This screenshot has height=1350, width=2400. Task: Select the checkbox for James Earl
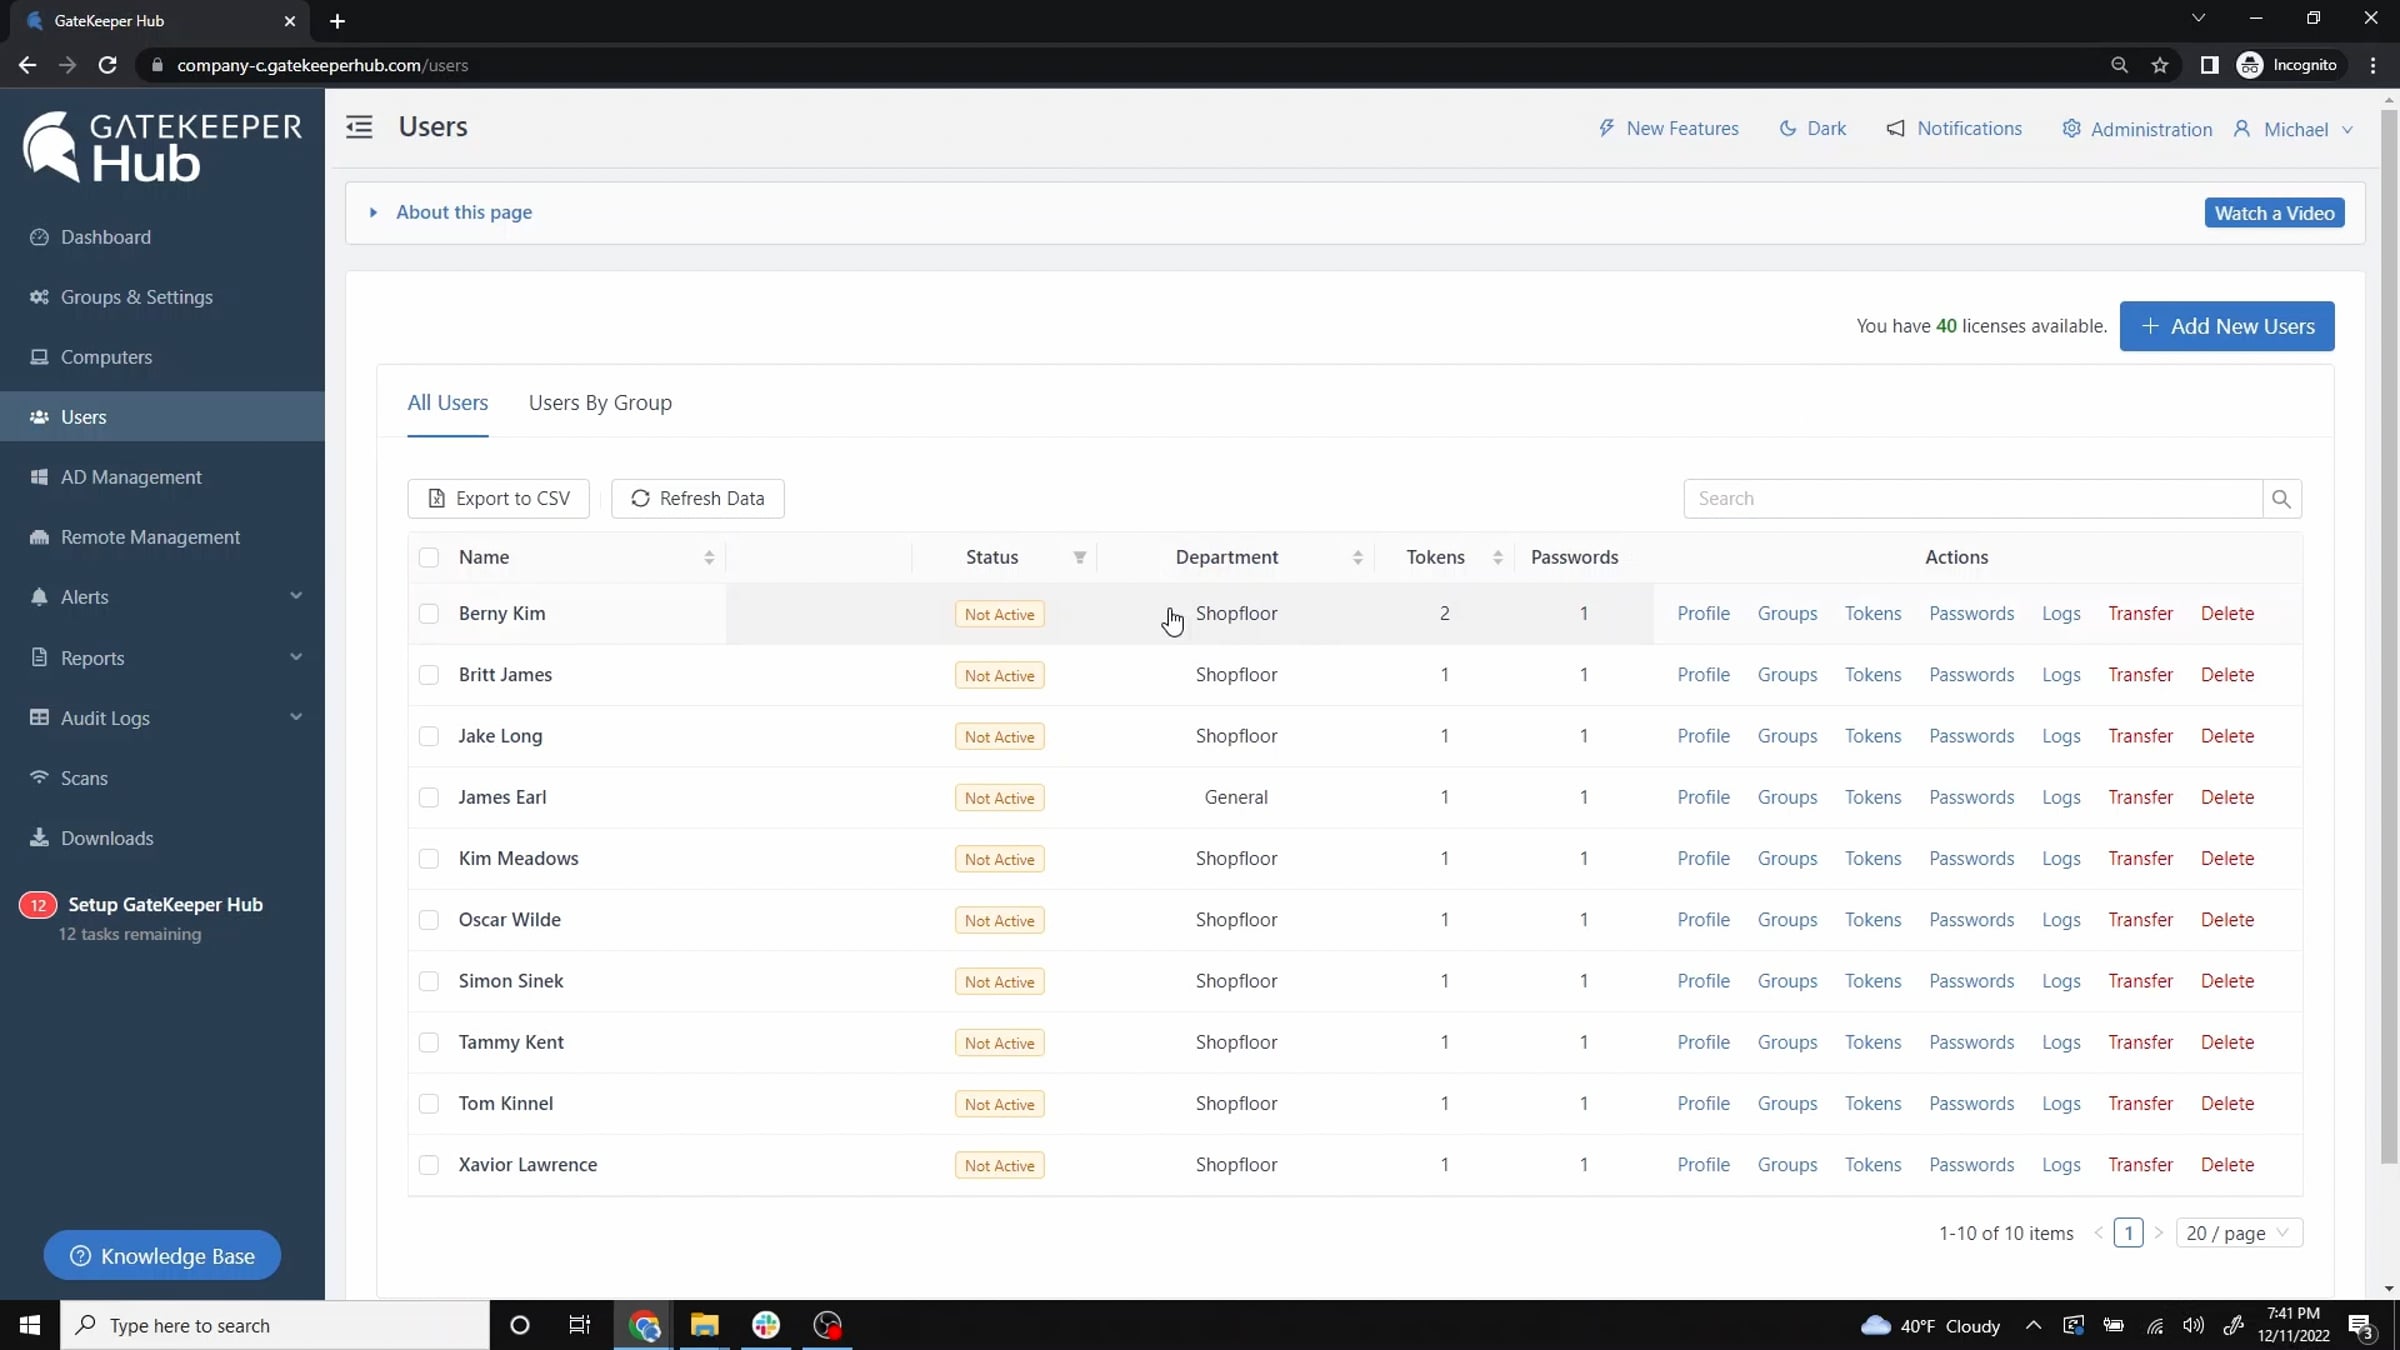[429, 797]
